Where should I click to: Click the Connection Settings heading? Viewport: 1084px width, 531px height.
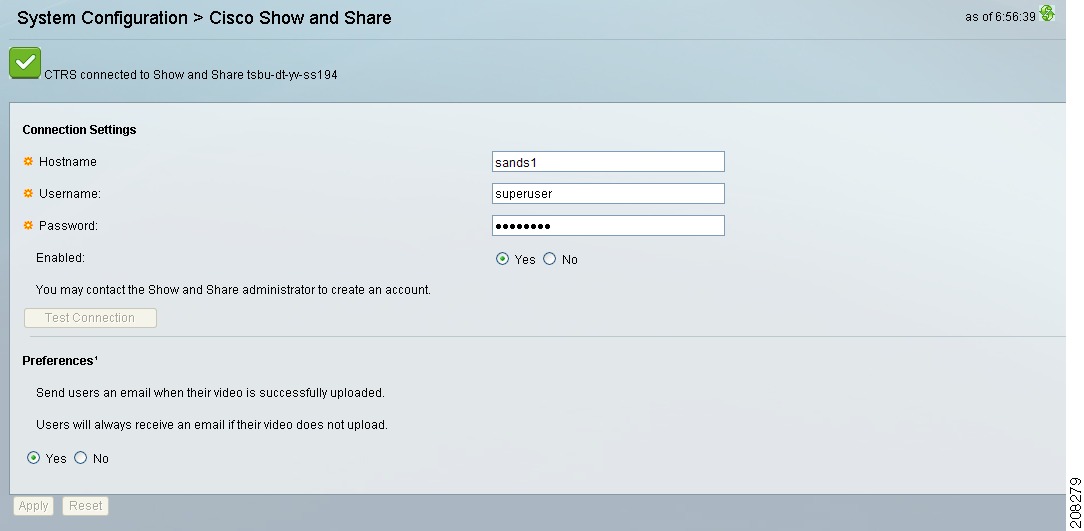coord(80,130)
